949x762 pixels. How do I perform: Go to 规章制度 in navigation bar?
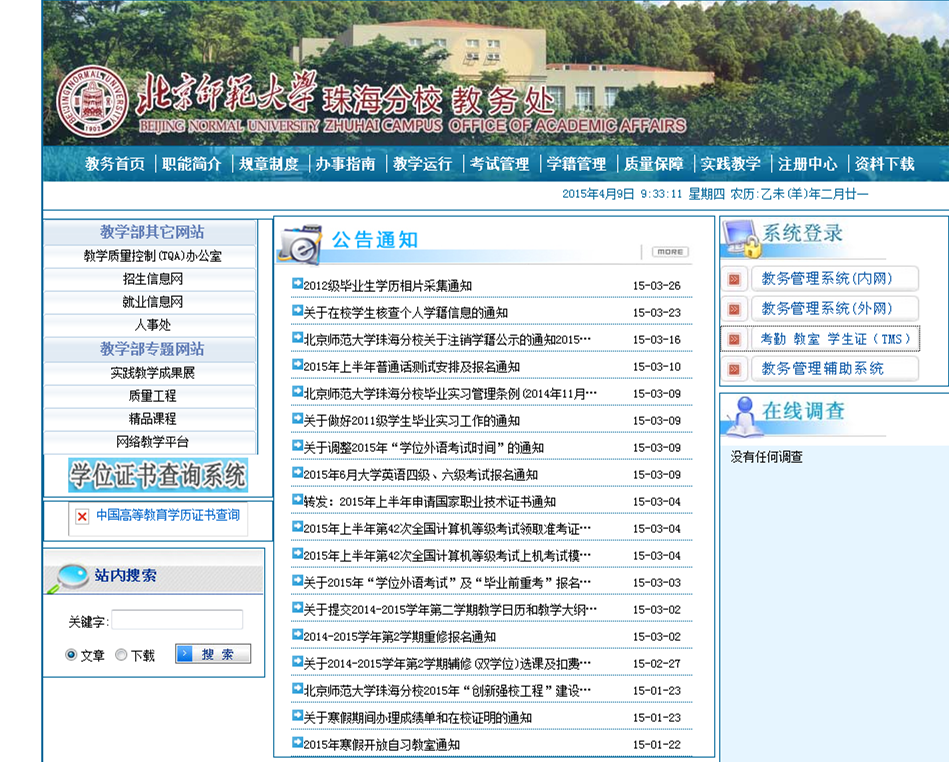(269, 163)
